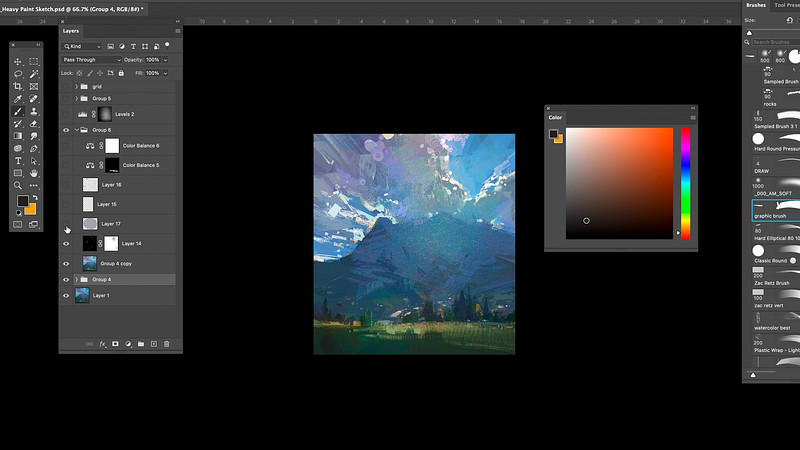Select the Move tool

click(18, 62)
